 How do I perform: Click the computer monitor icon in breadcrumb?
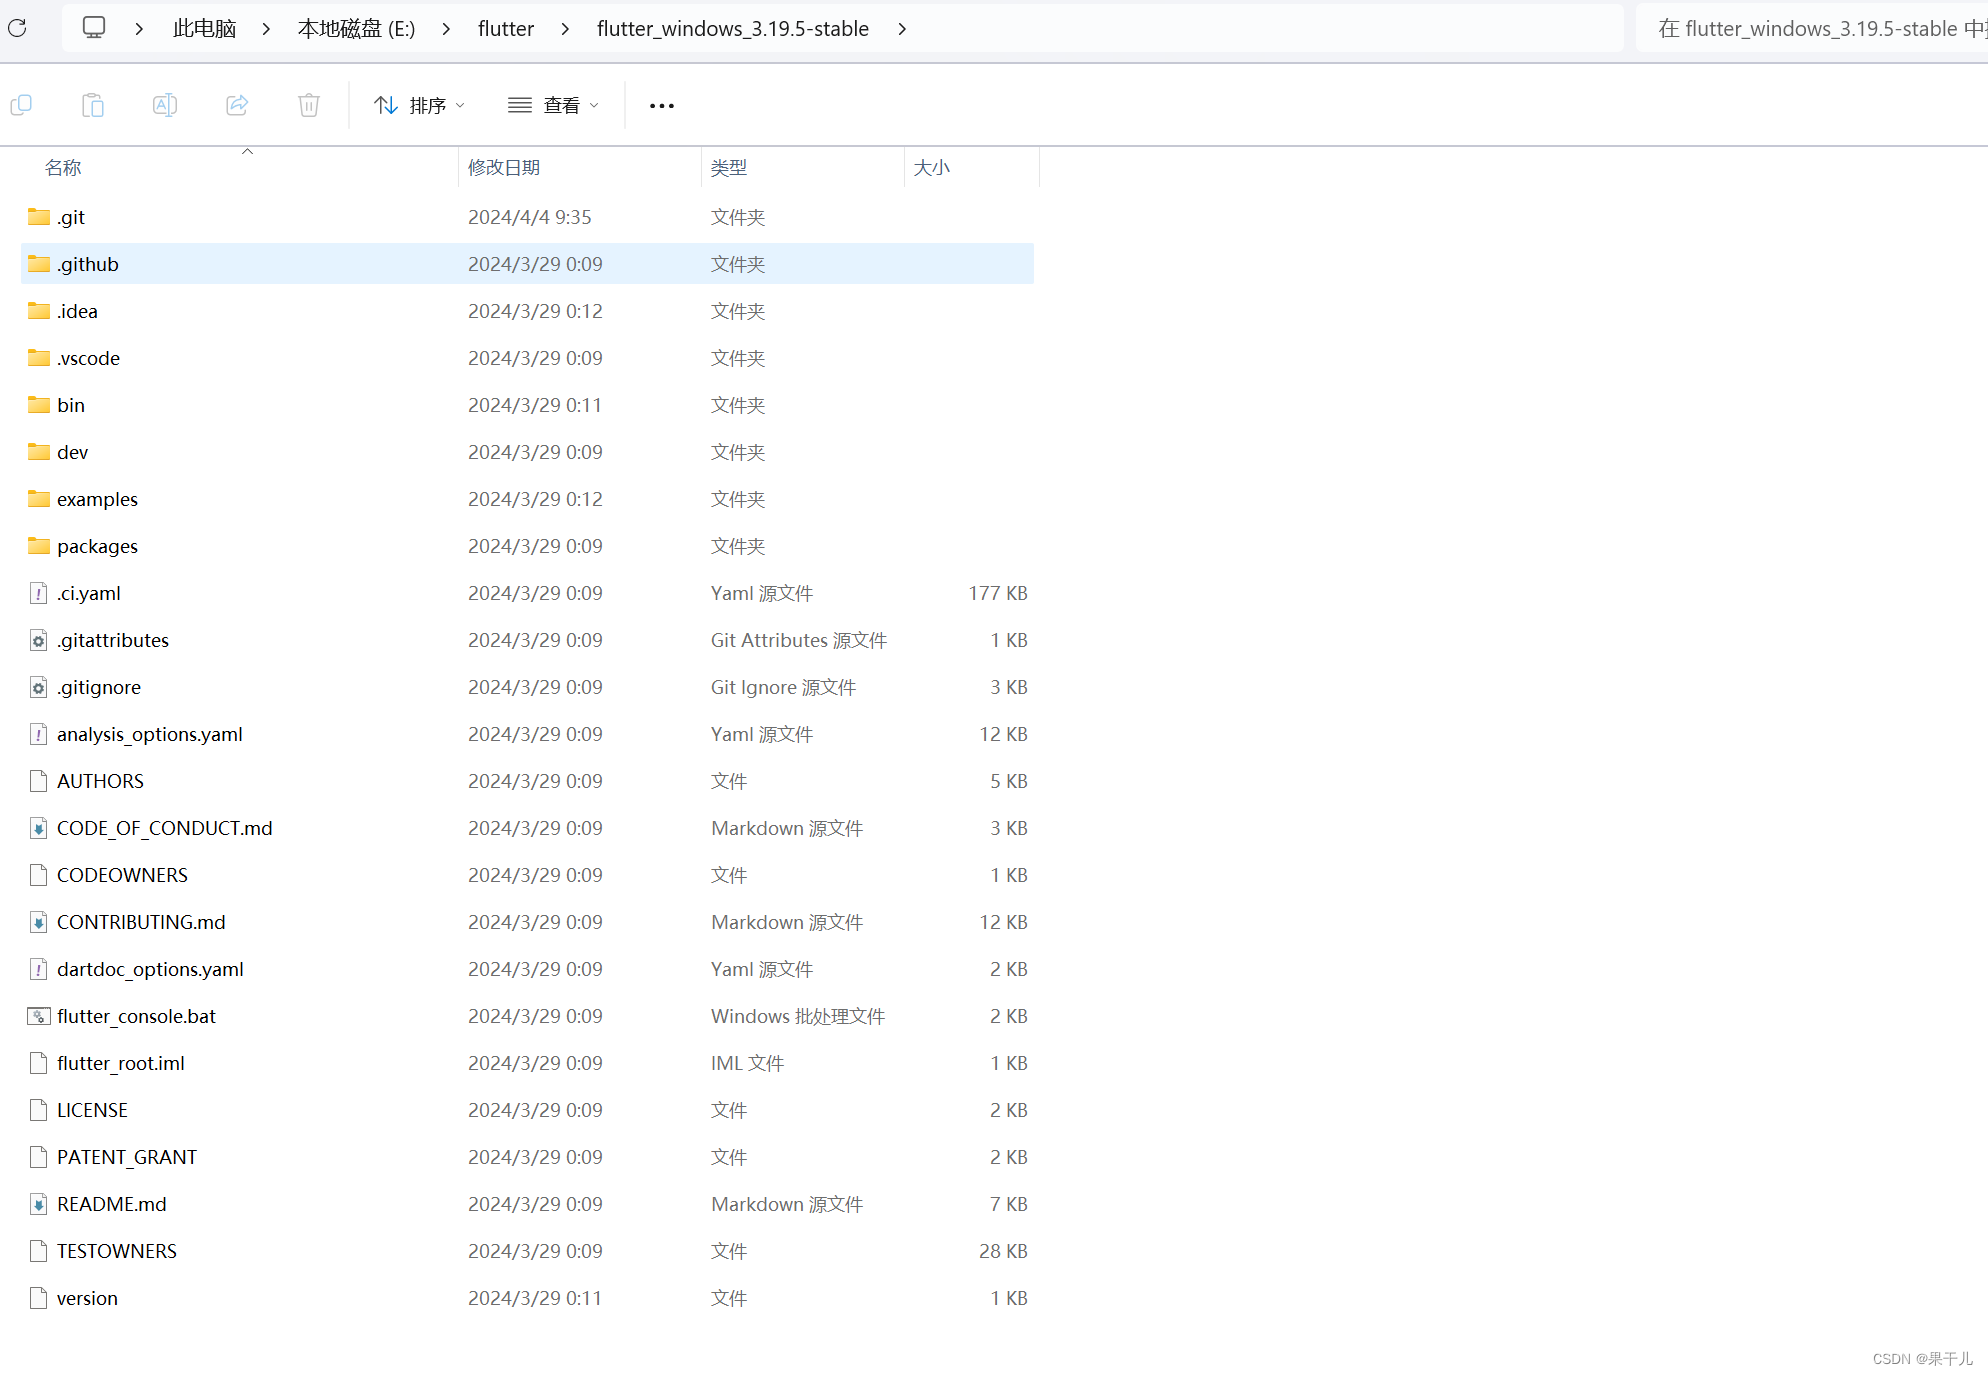(94, 28)
